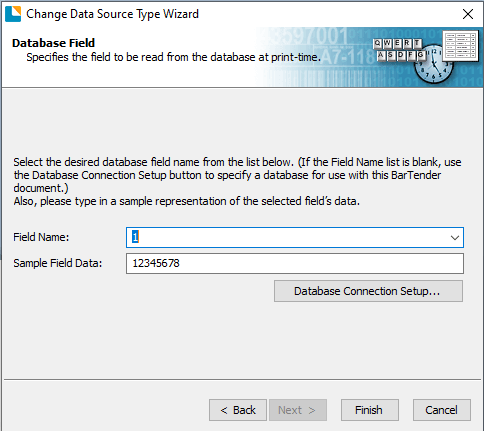Image resolution: width=484 pixels, height=431 pixels.
Task: Click the BarTender logo in the title bar
Action: 13,14
